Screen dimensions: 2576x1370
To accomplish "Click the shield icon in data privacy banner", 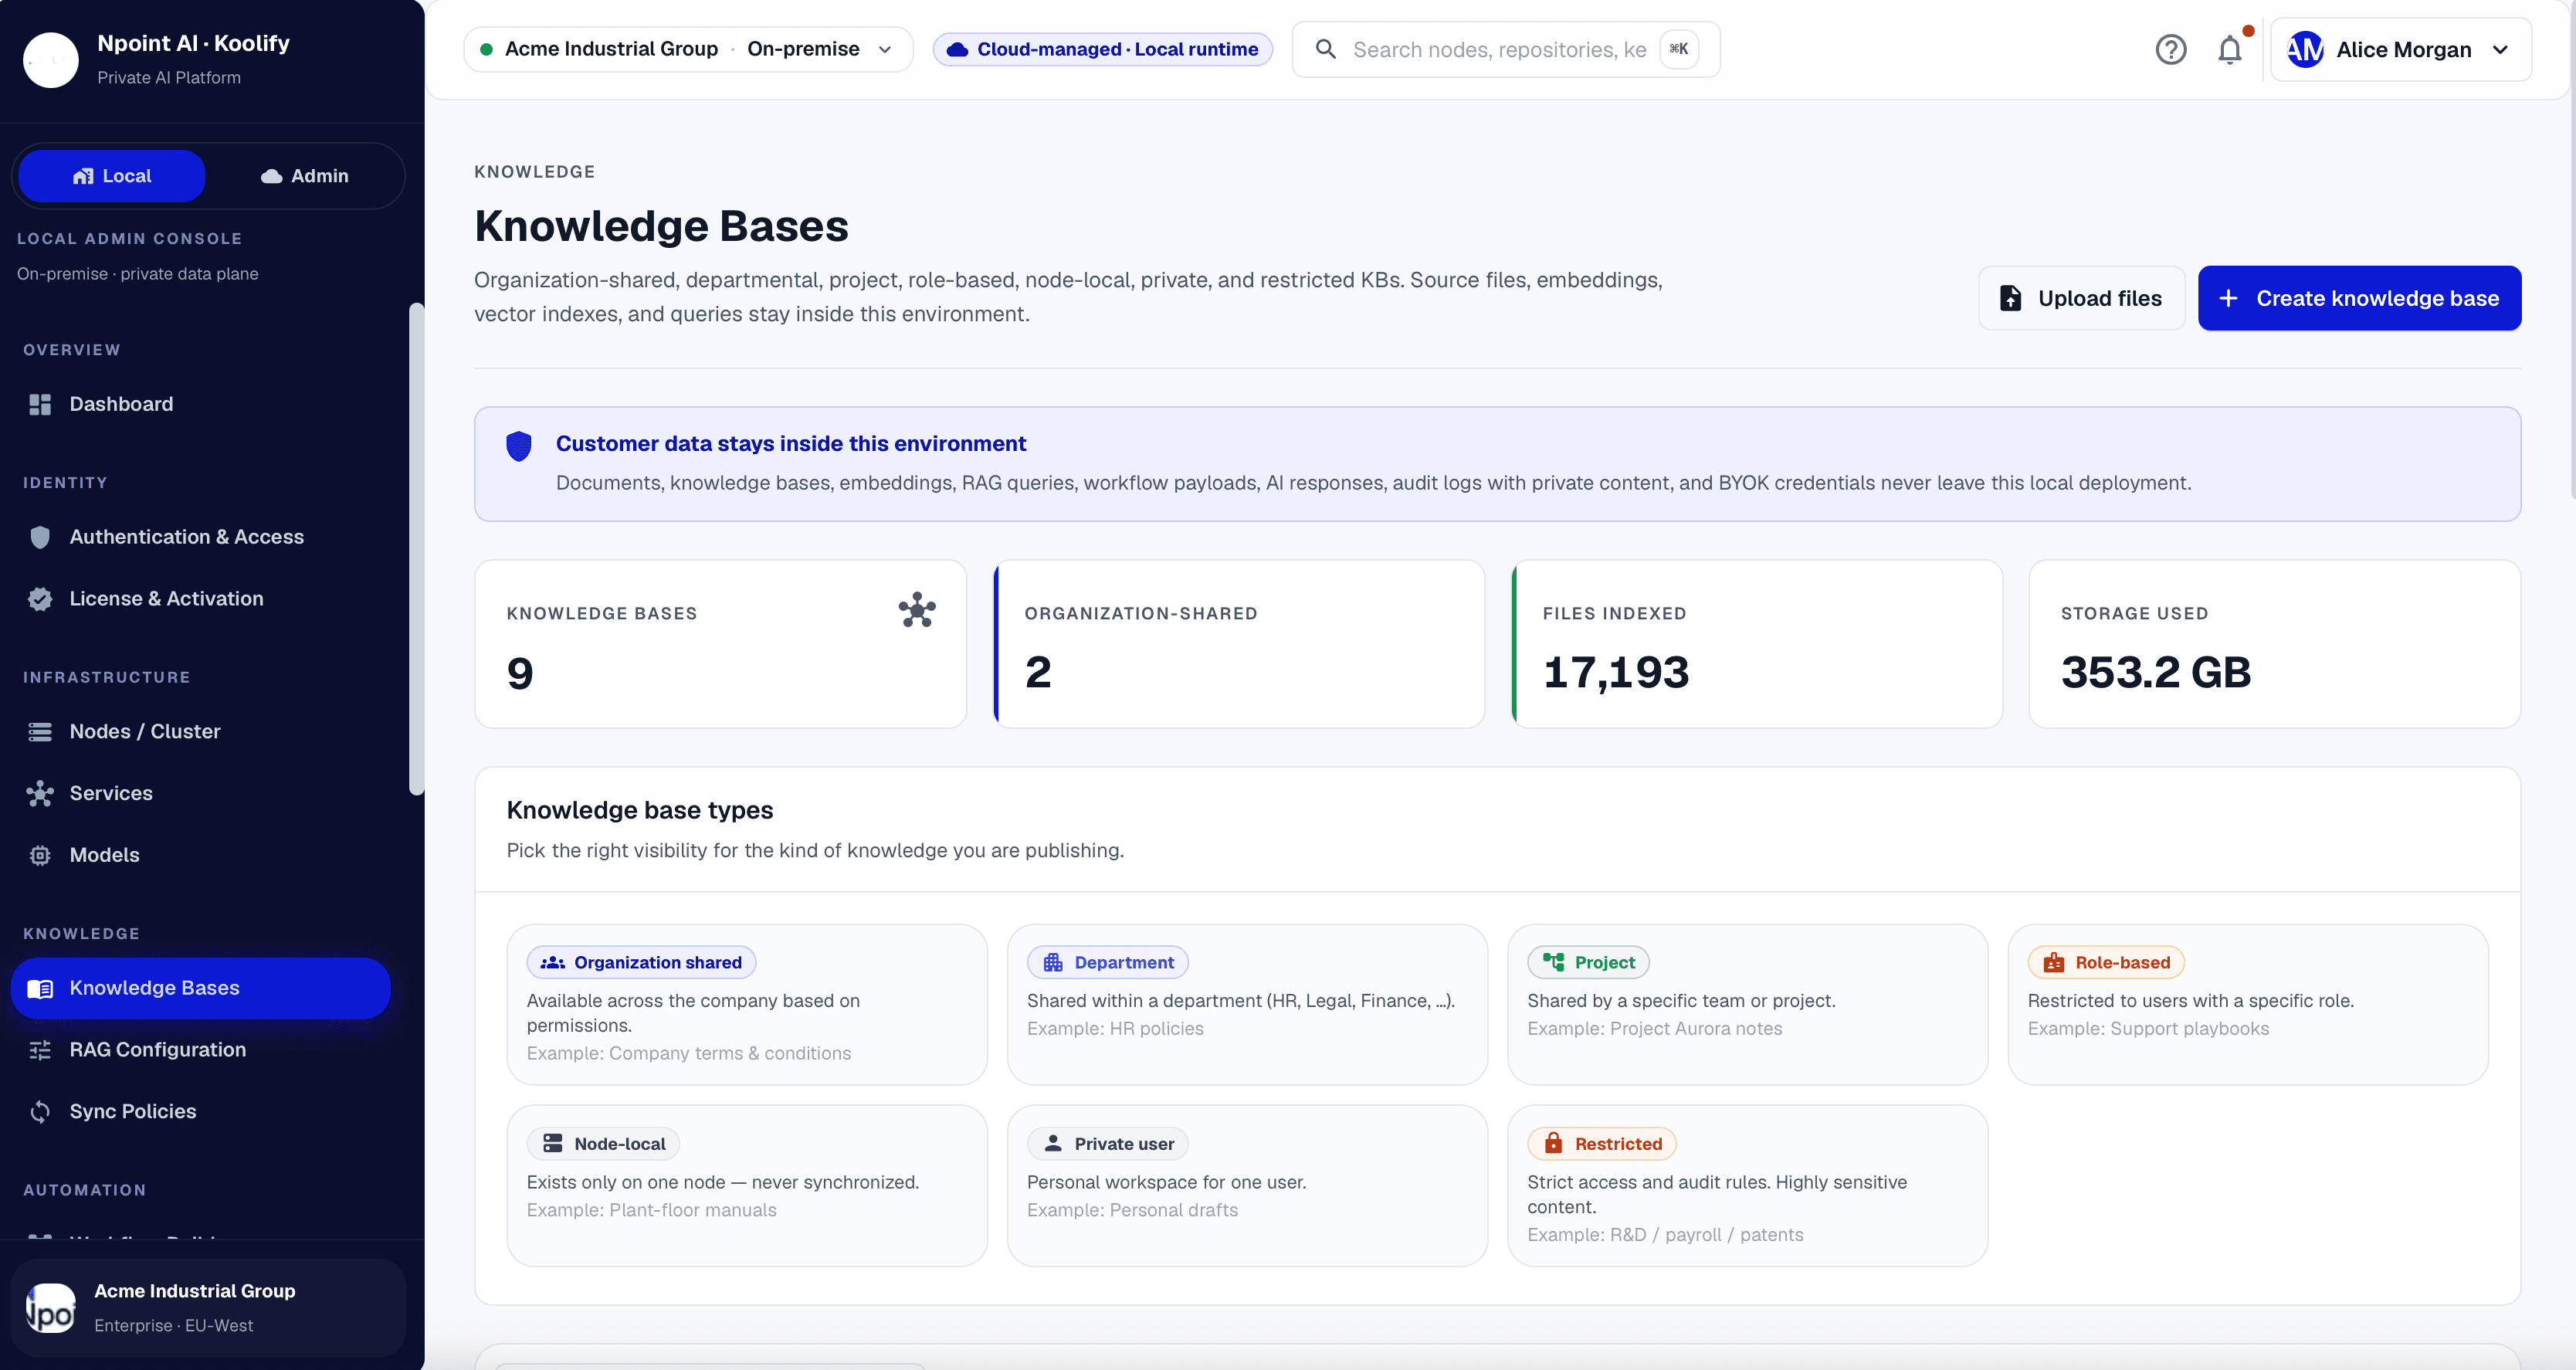I will [518, 446].
